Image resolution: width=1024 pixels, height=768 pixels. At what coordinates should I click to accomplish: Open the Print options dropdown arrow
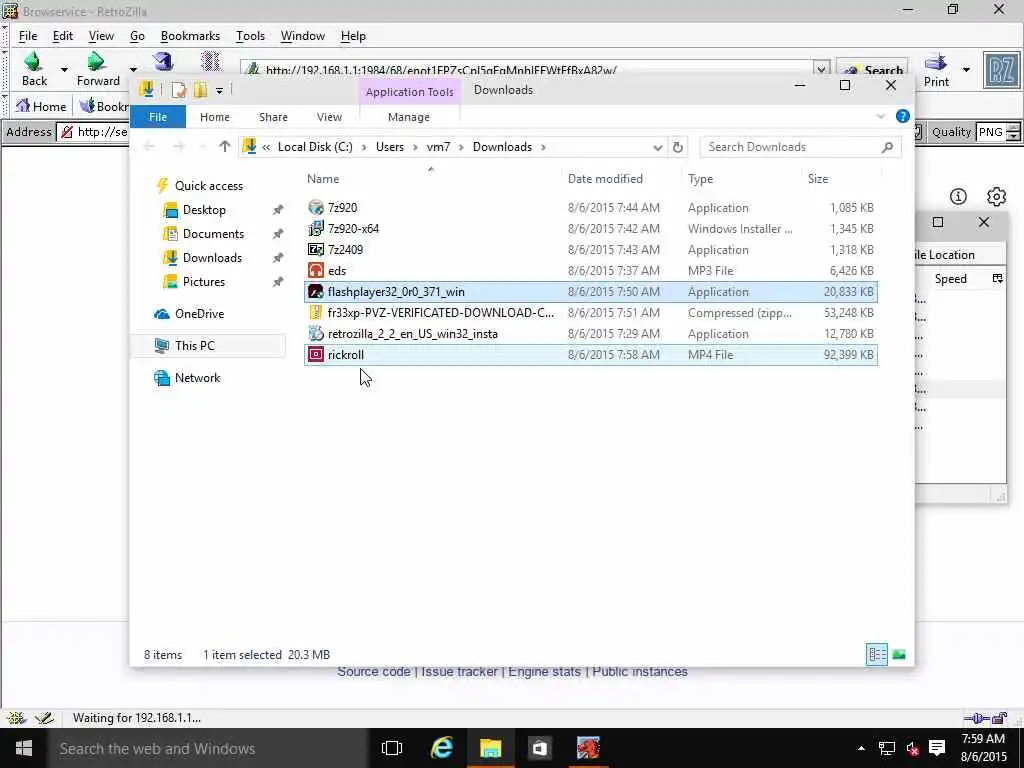[966, 69]
